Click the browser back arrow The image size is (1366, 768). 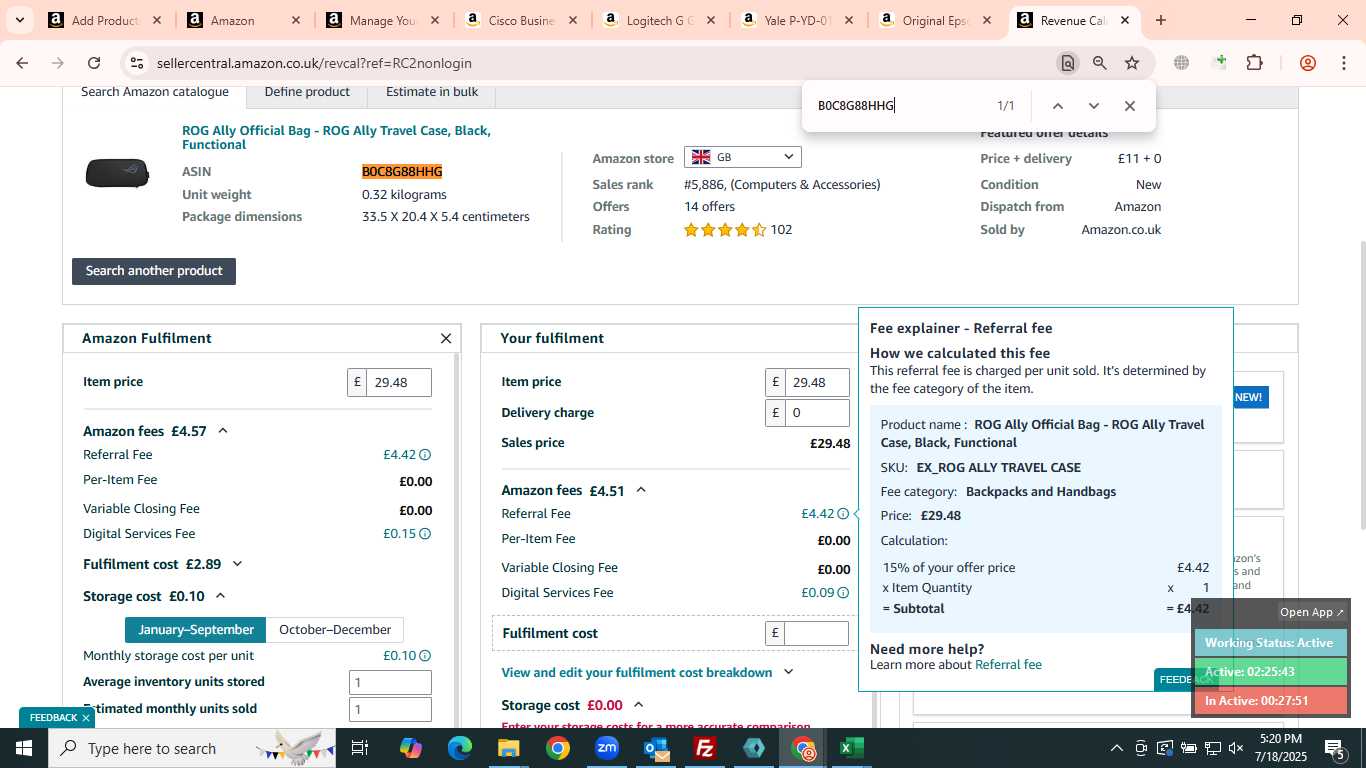[22, 63]
